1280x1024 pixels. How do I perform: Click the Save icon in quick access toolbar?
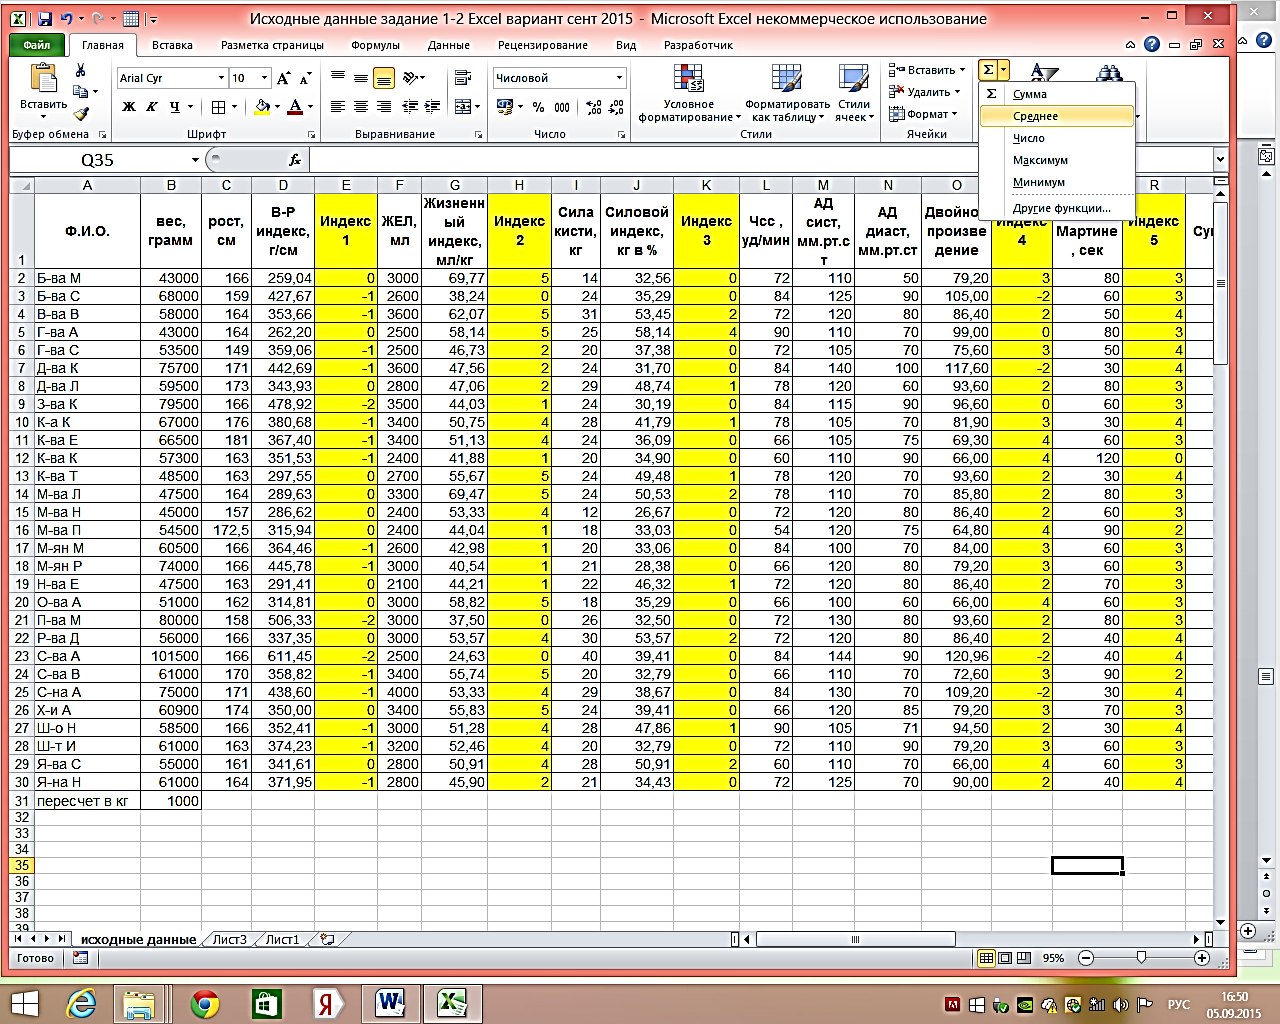[x=44, y=18]
